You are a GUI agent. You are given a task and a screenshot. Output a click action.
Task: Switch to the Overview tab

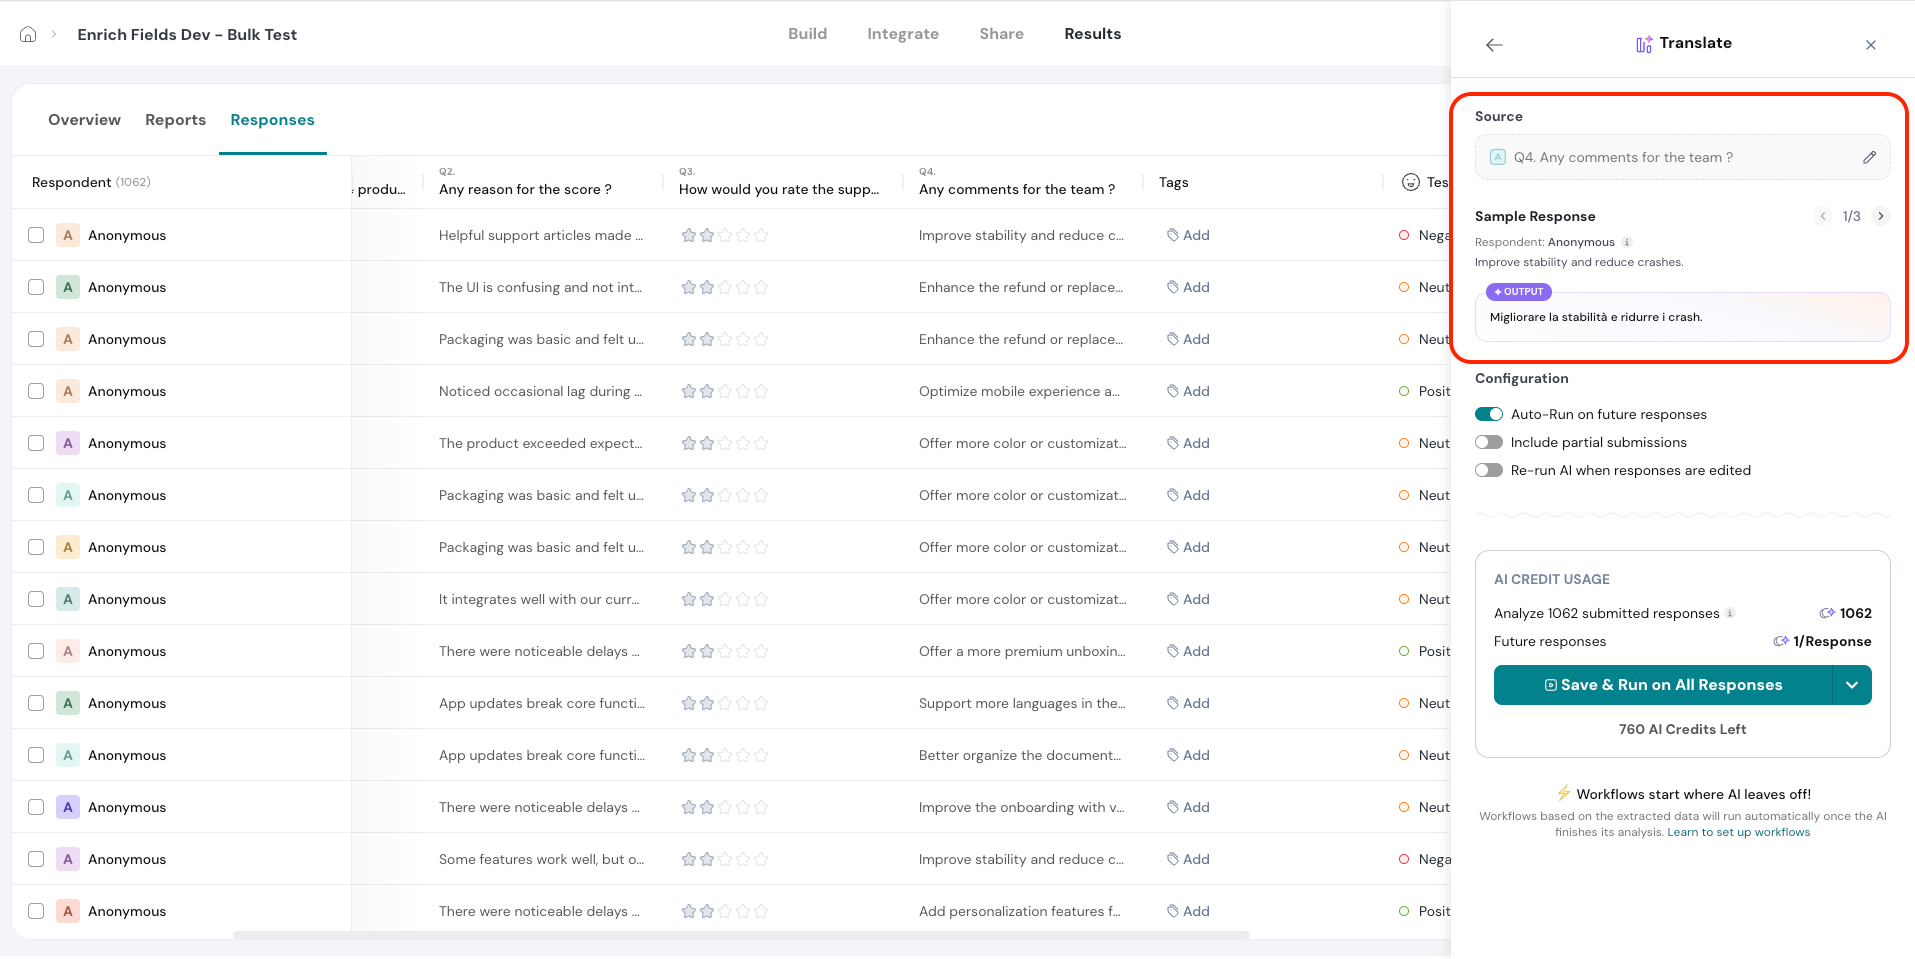coord(84,120)
